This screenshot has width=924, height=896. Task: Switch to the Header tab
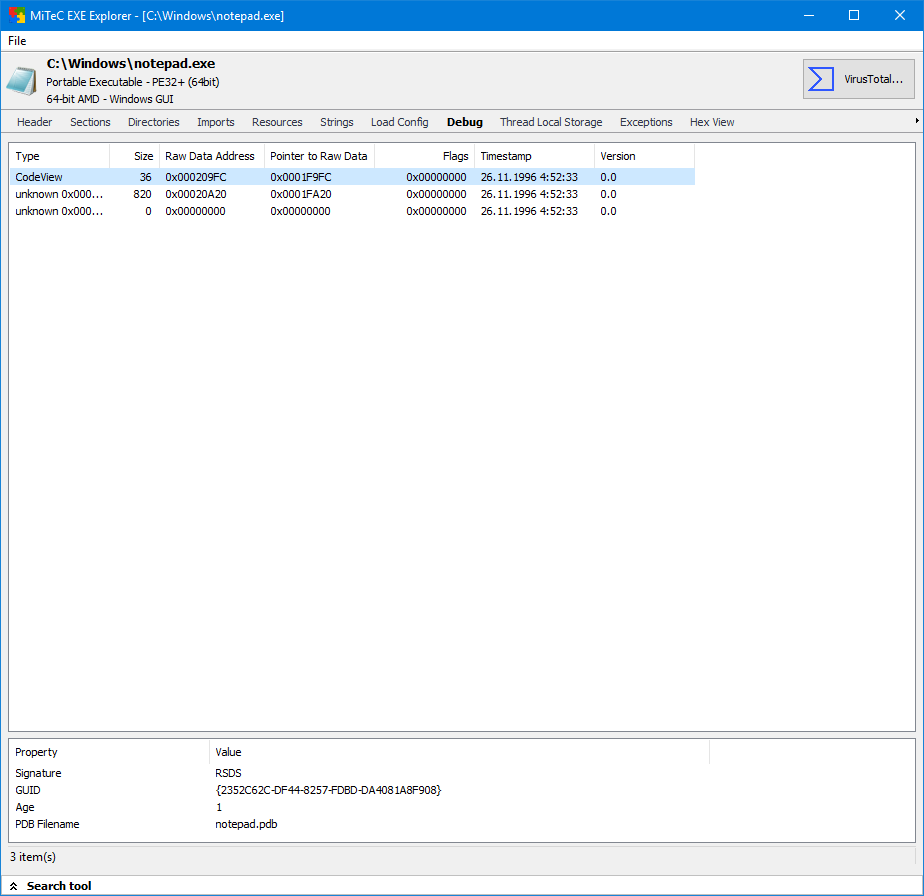click(x=34, y=122)
